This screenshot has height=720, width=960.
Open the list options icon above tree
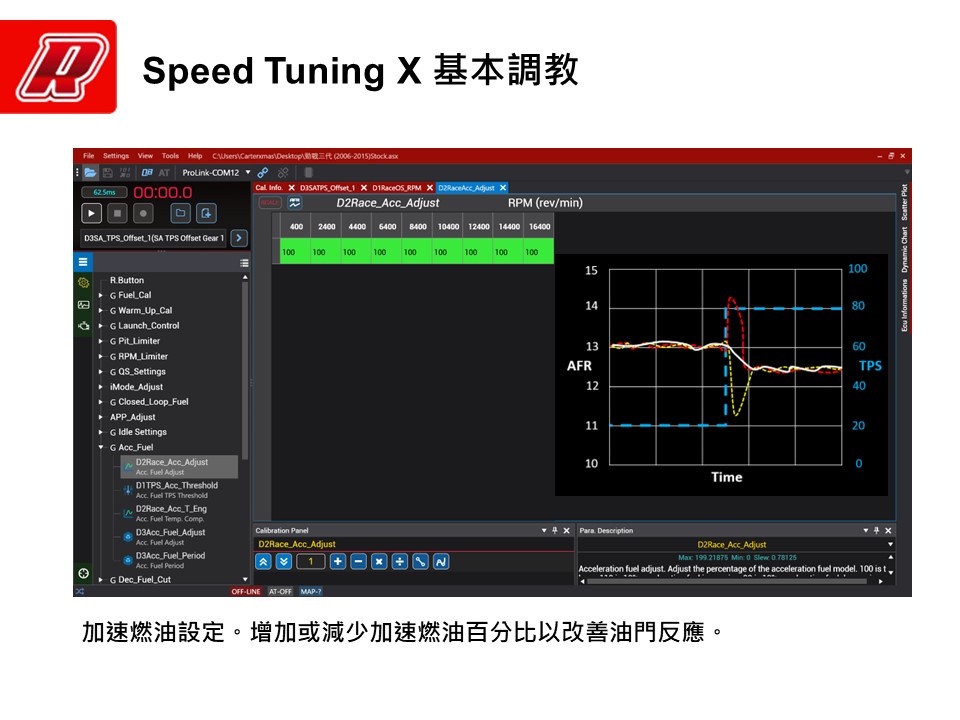pyautogui.click(x=244, y=263)
